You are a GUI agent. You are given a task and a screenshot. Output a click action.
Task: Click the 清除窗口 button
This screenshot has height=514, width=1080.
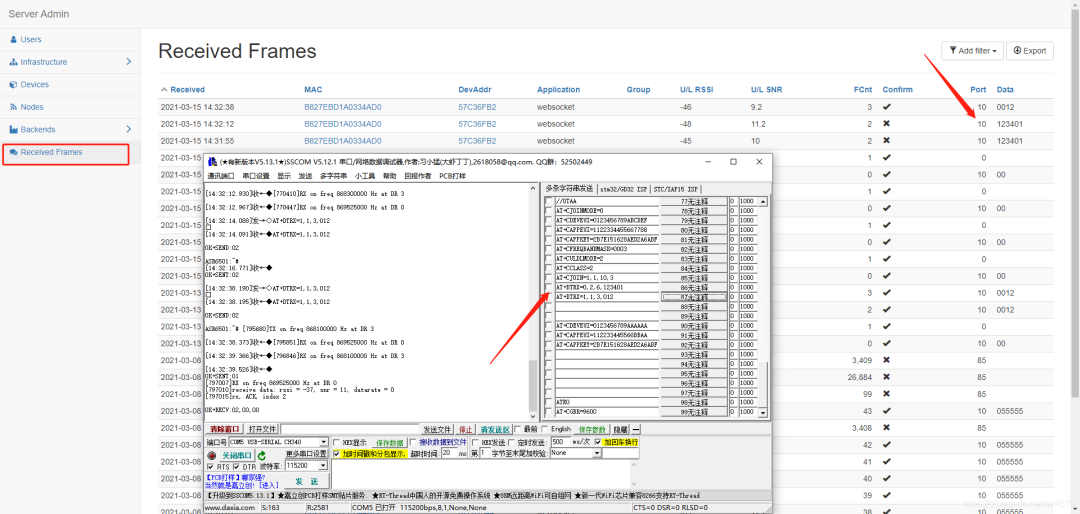(224, 429)
